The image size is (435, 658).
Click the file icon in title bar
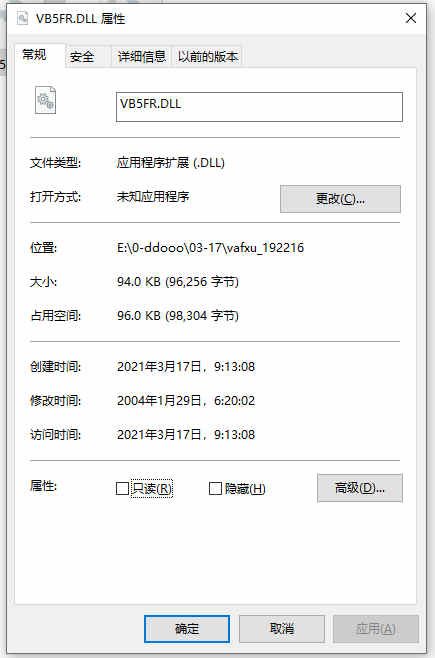click(23, 18)
